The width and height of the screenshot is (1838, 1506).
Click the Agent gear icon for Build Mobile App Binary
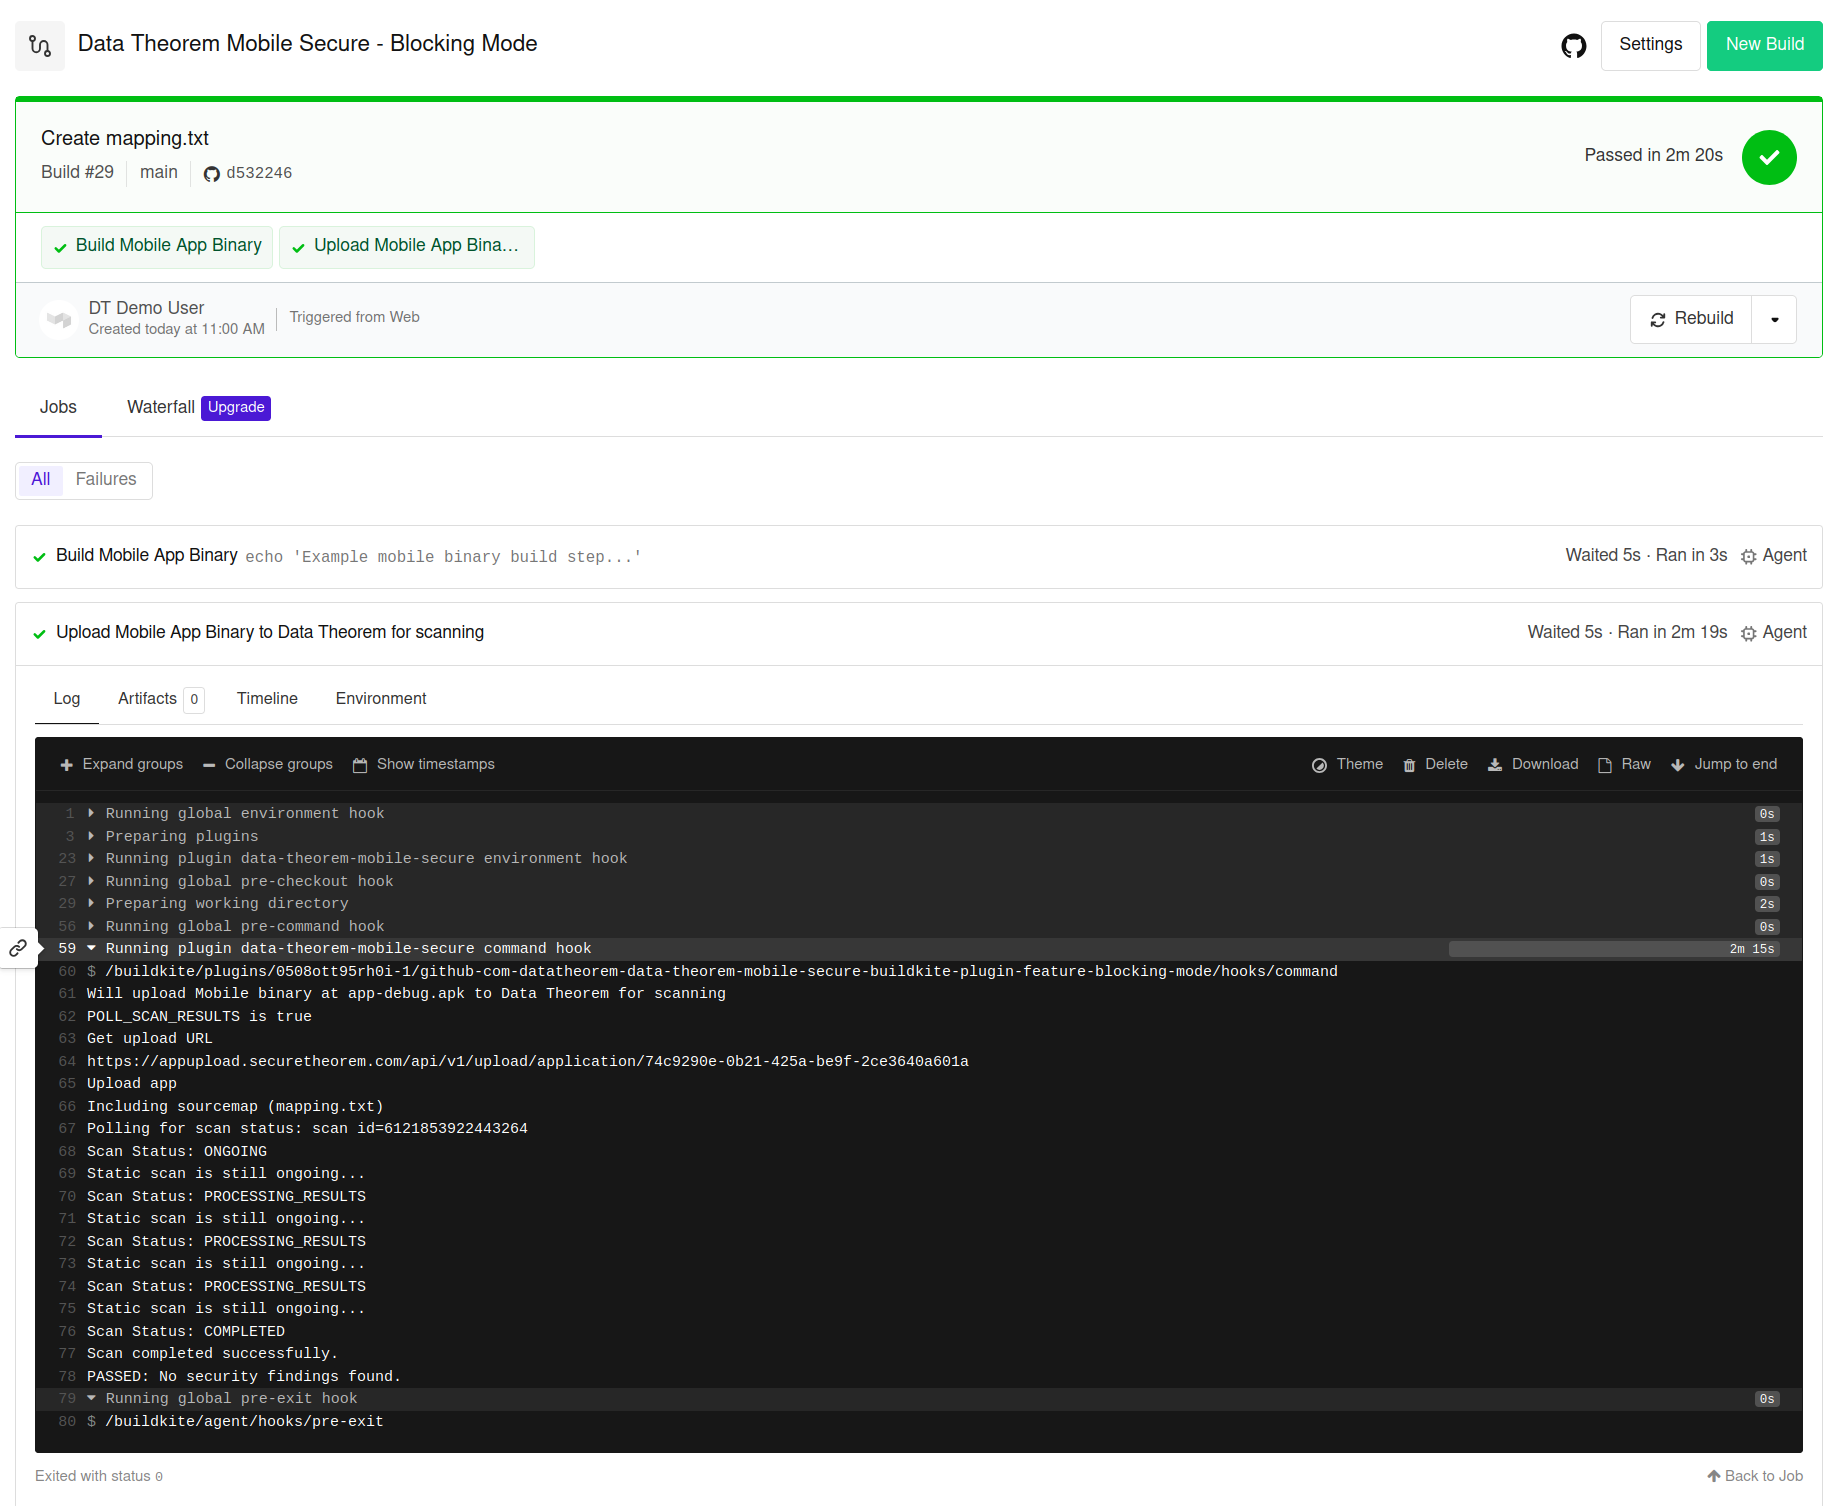[x=1748, y=557]
